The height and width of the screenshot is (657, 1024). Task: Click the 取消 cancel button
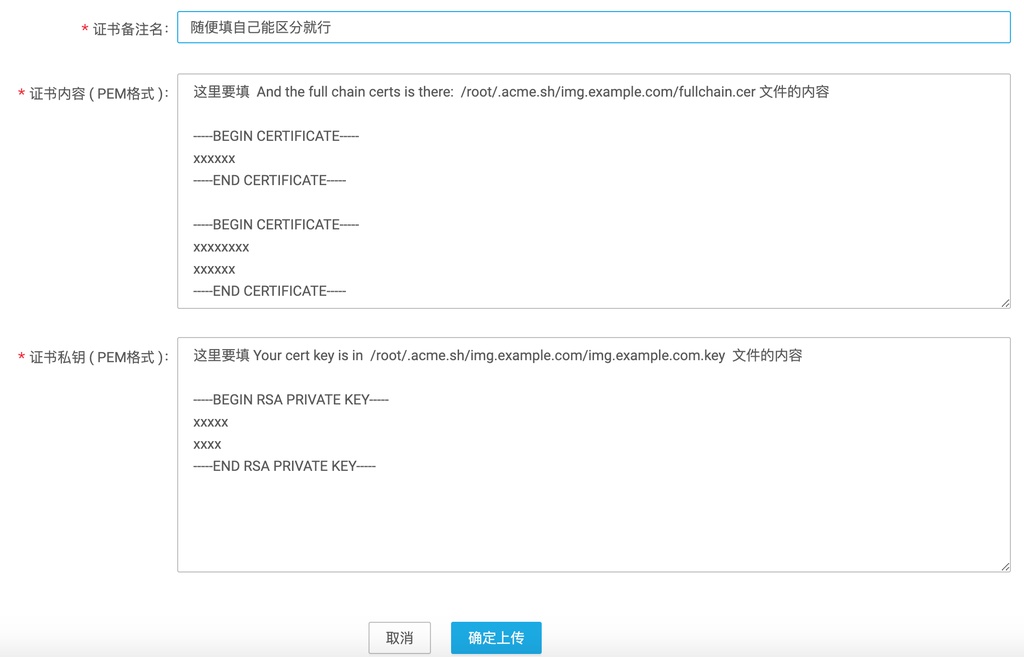pos(399,637)
